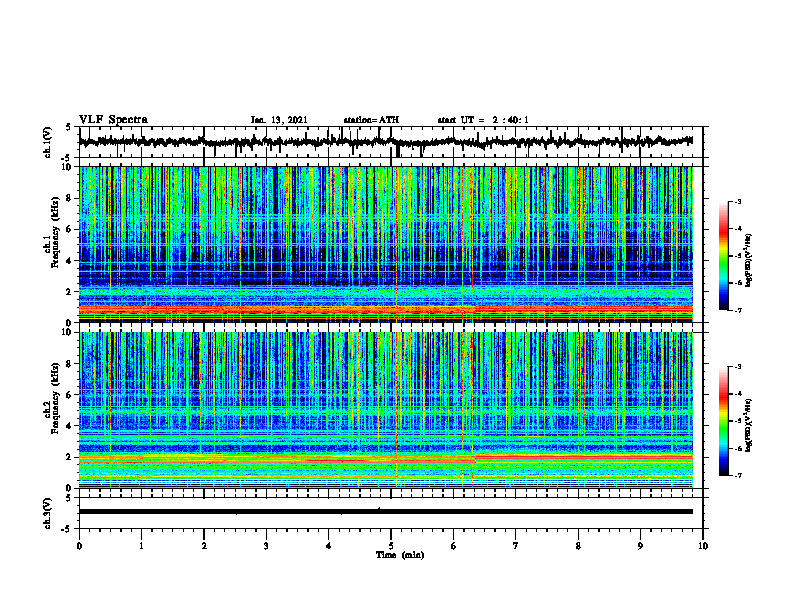Click the '-3' label on the upper color bar

coord(738,201)
